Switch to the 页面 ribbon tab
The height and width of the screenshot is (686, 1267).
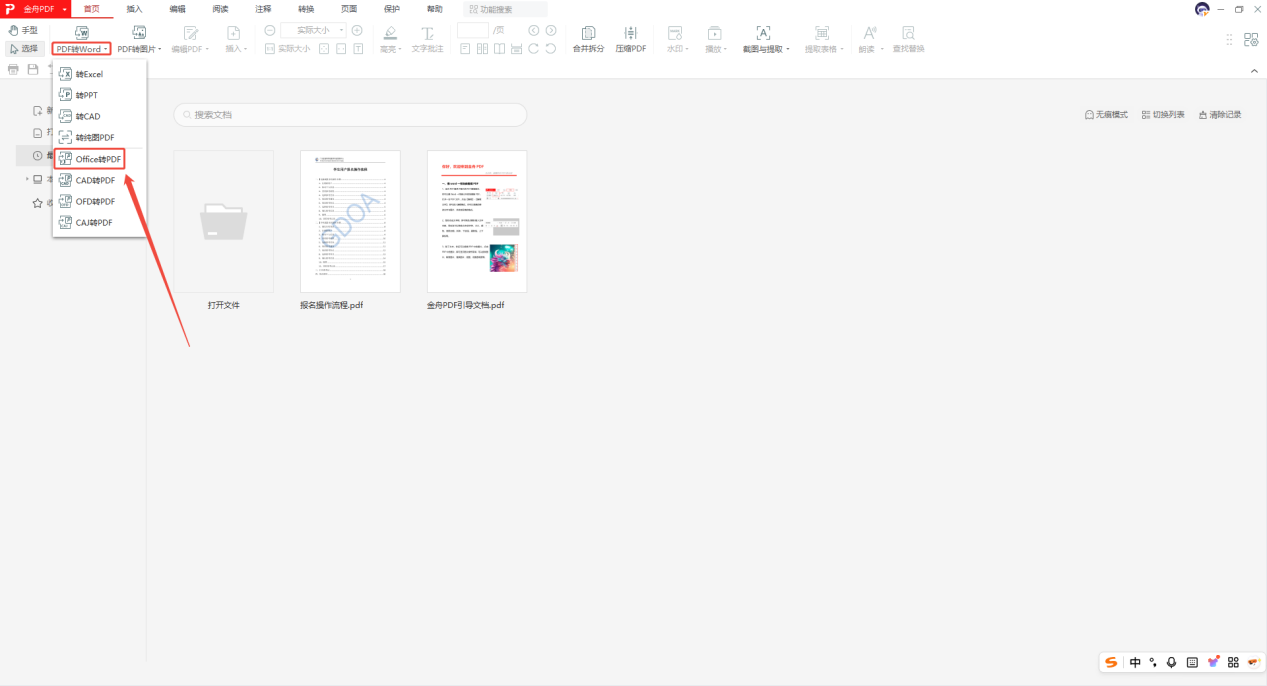click(349, 8)
